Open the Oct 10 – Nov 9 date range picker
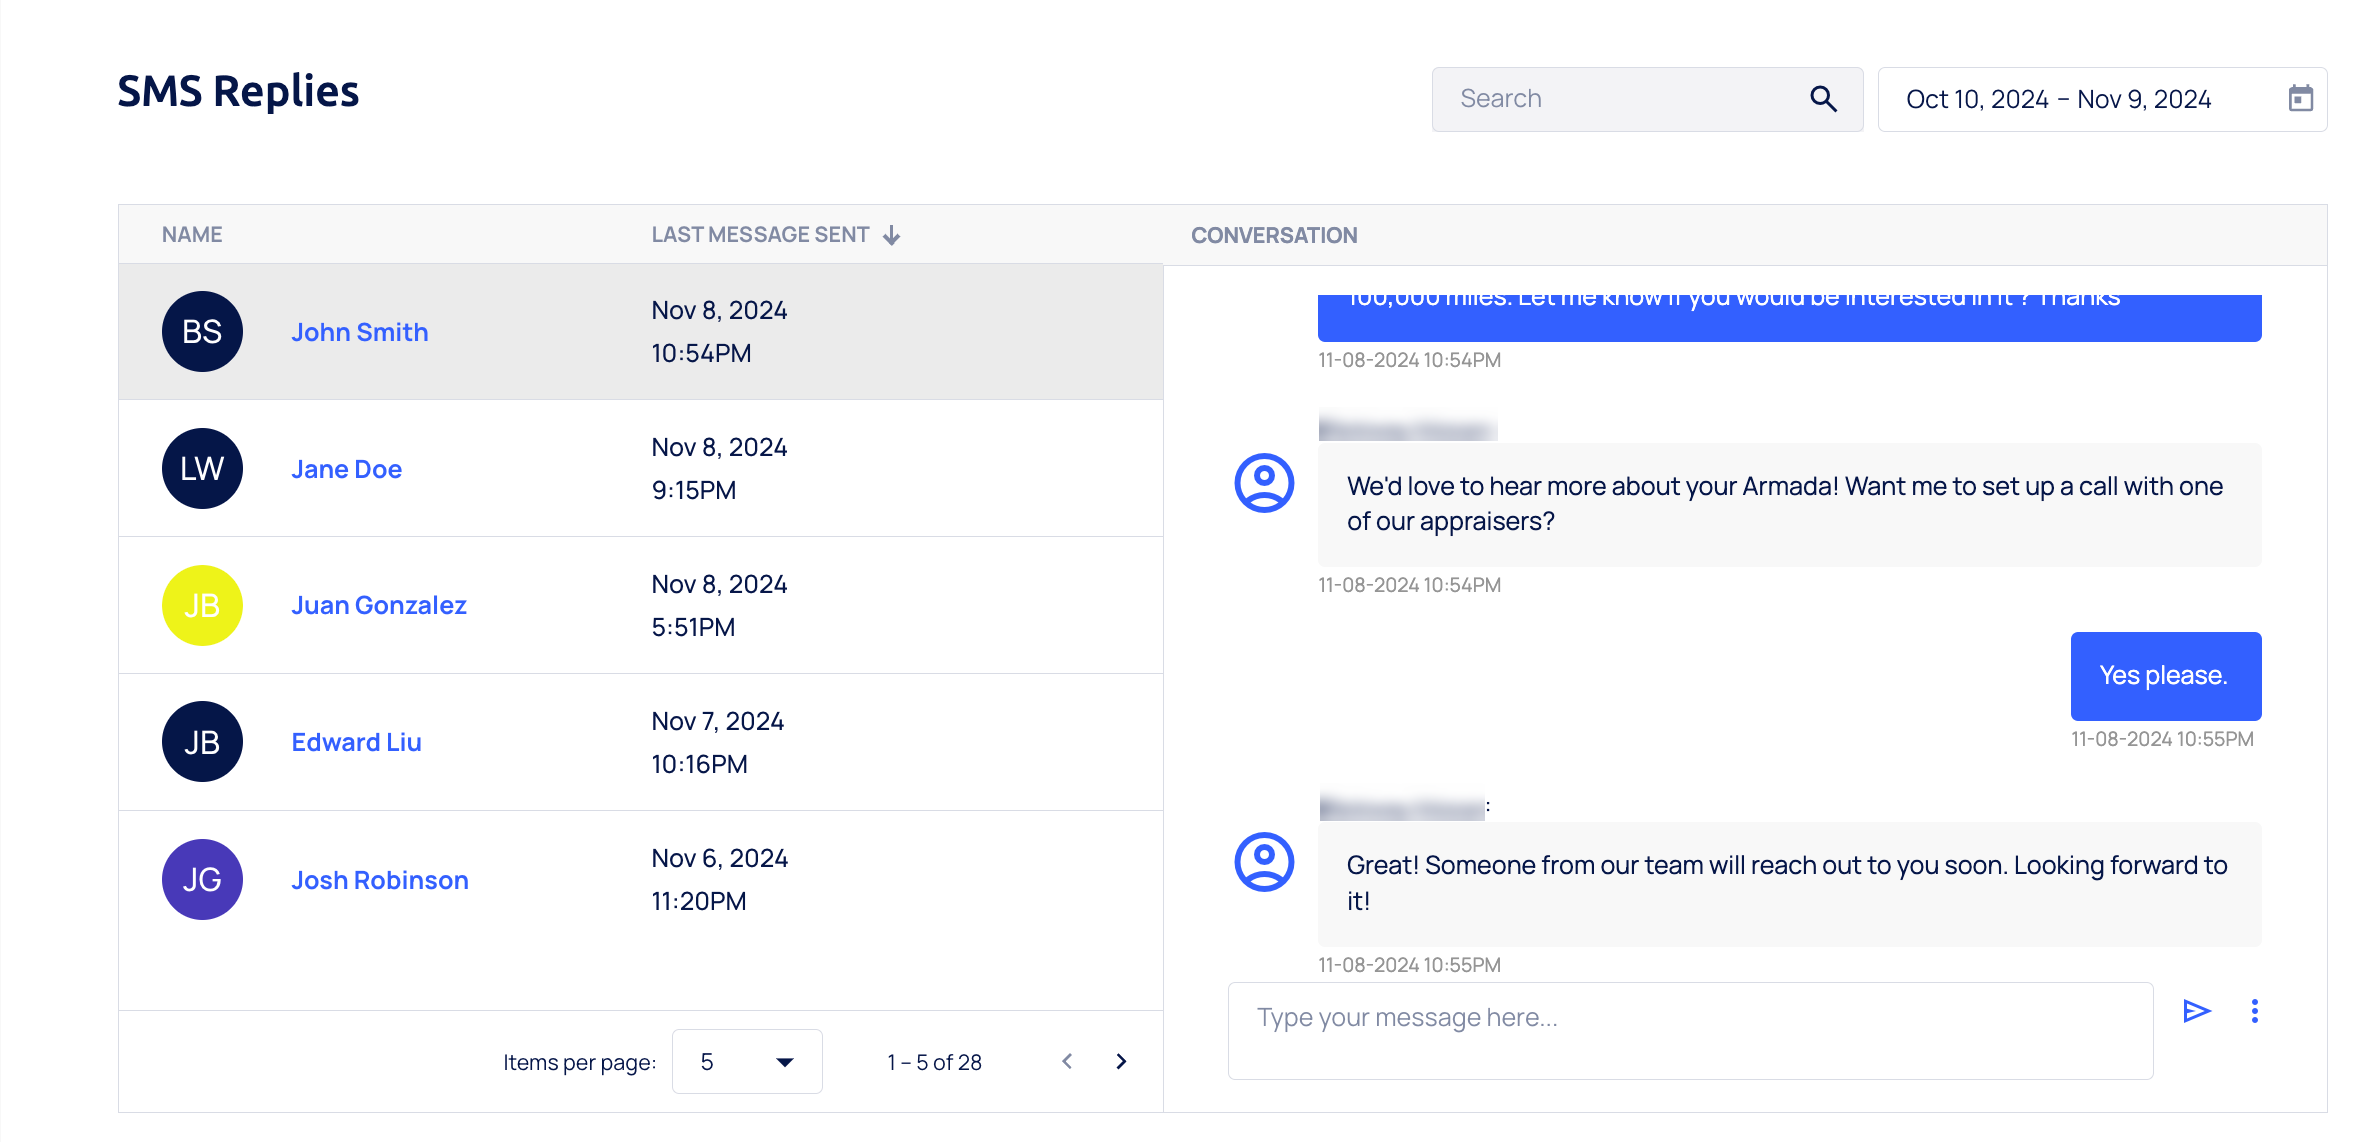This screenshot has width=2378, height=1142. (x=2058, y=99)
